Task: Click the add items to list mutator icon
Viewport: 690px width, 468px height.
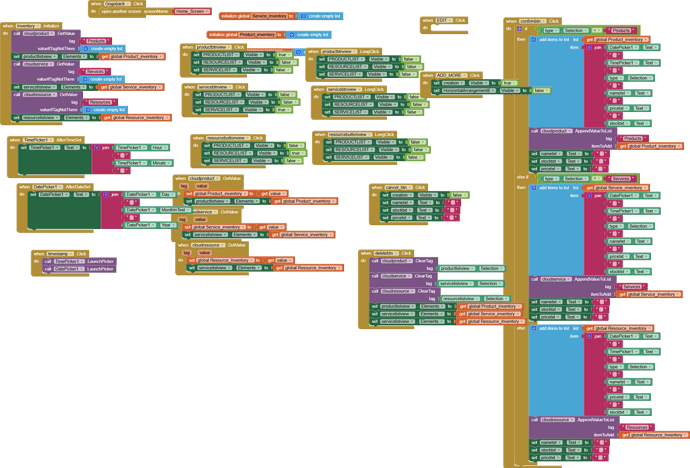Action: 533,40
